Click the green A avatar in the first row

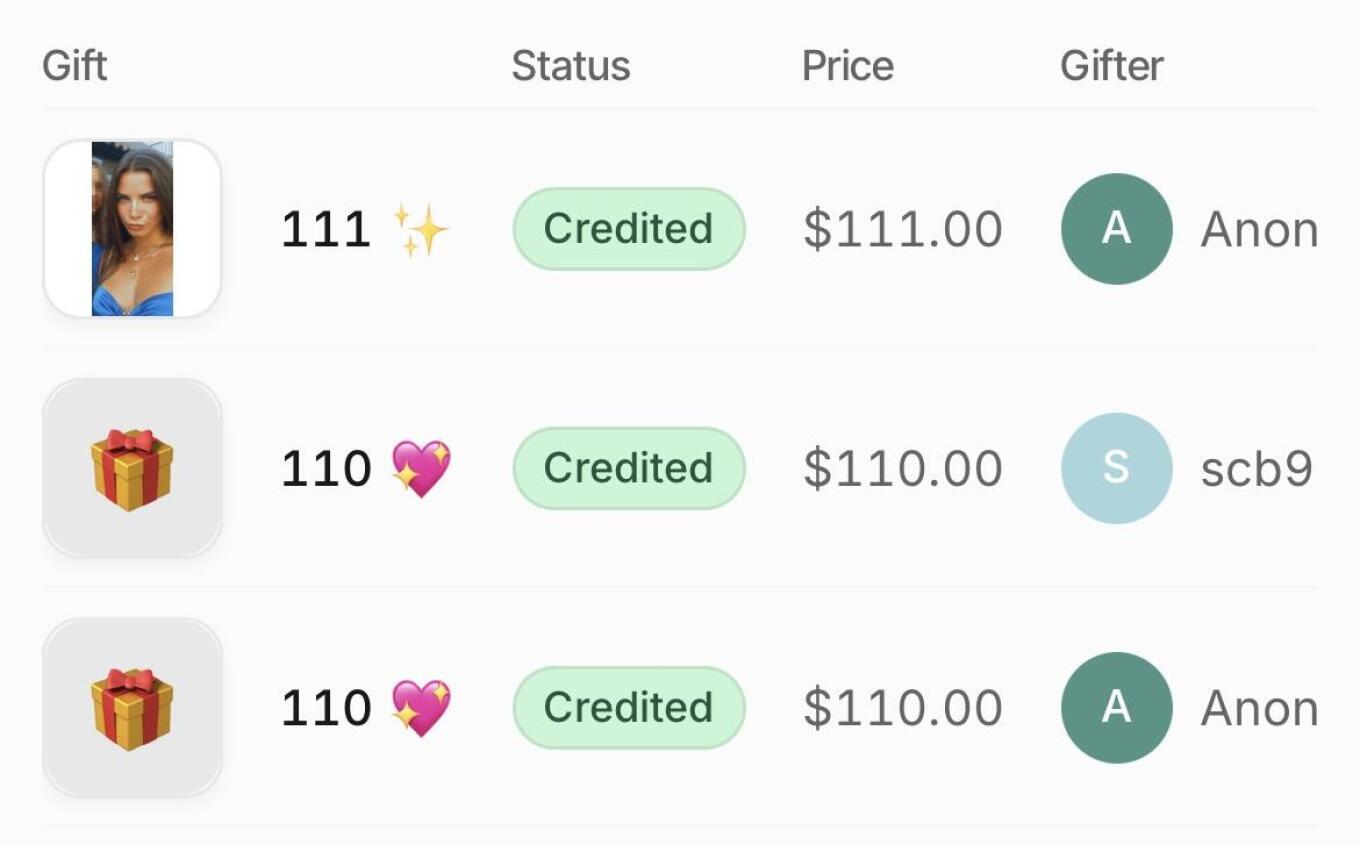(1116, 229)
